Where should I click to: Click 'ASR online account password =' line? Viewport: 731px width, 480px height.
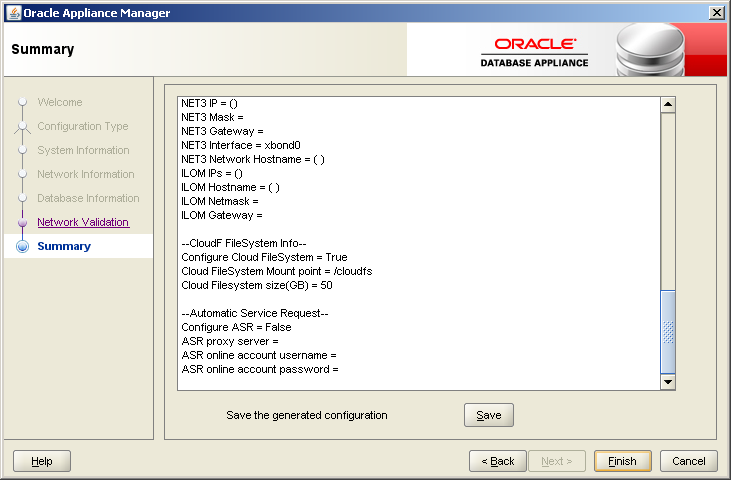pyautogui.click(x=260, y=369)
